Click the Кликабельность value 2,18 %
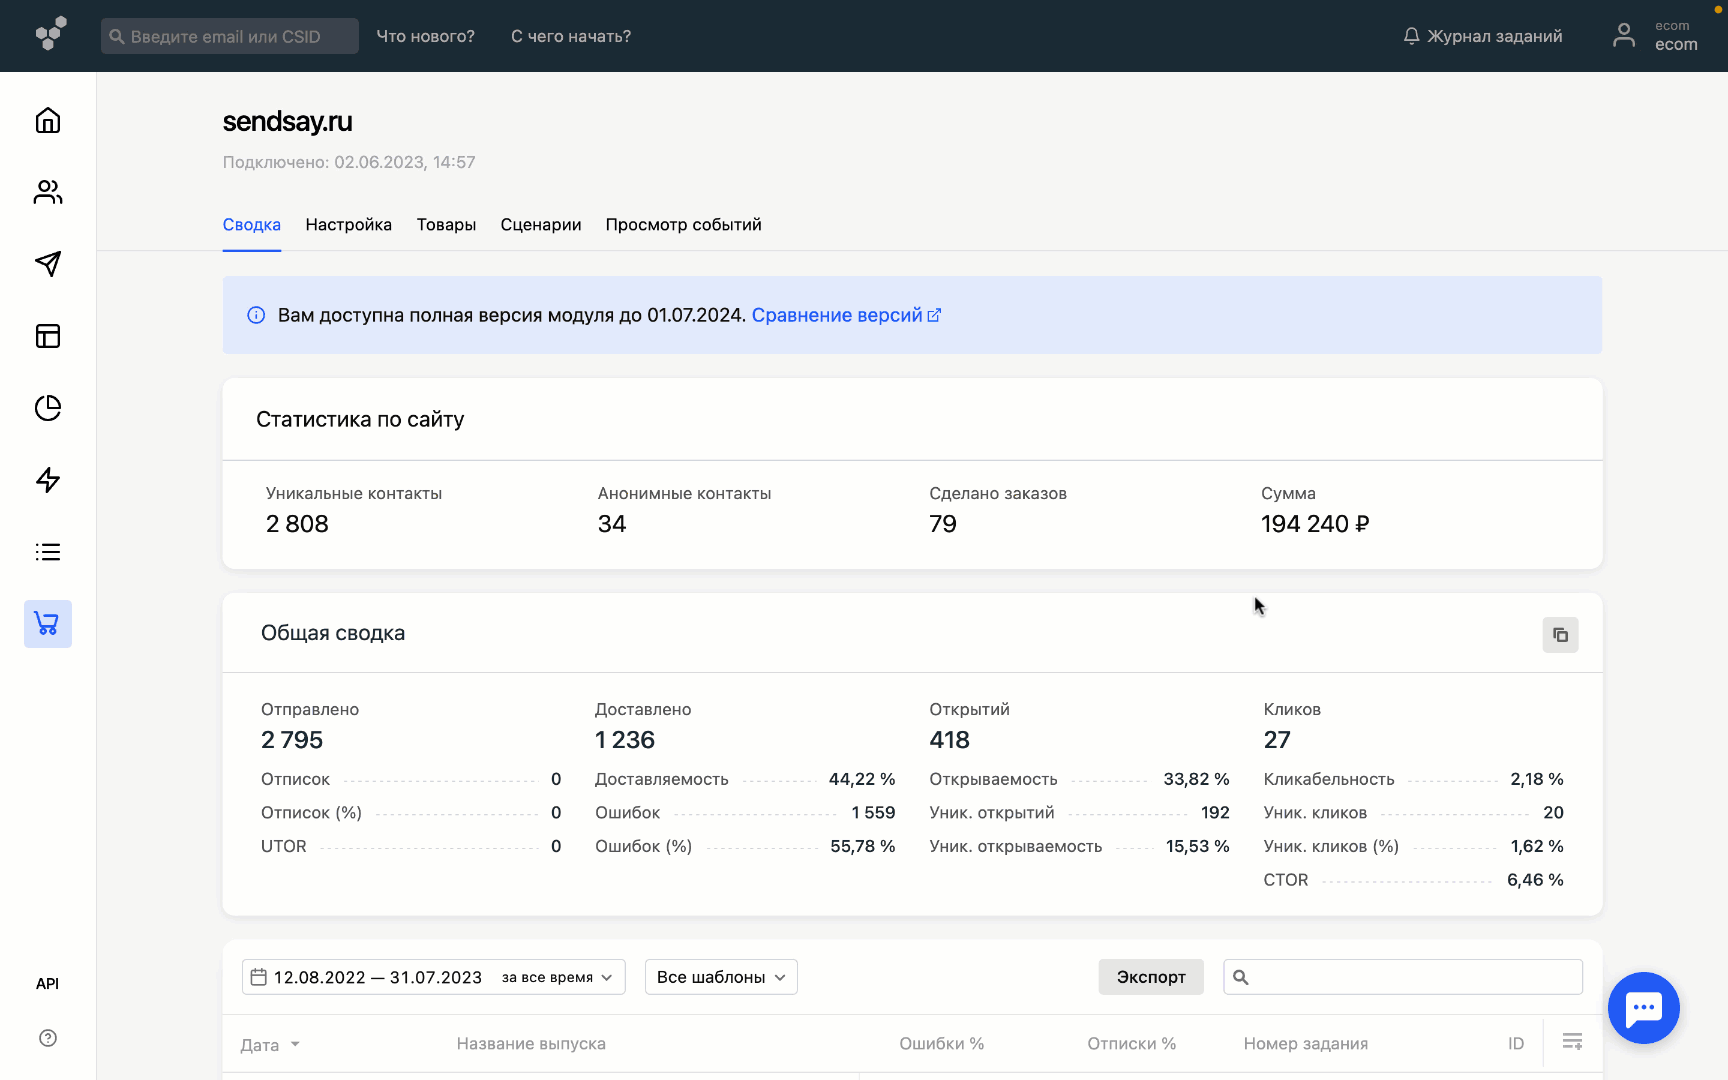Viewport: 1728px width, 1080px height. point(1537,779)
